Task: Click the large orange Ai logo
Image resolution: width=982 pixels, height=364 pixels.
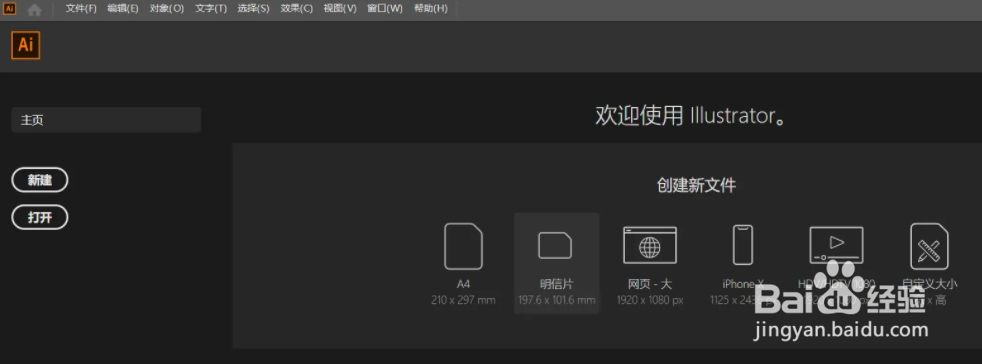Action: (x=26, y=46)
